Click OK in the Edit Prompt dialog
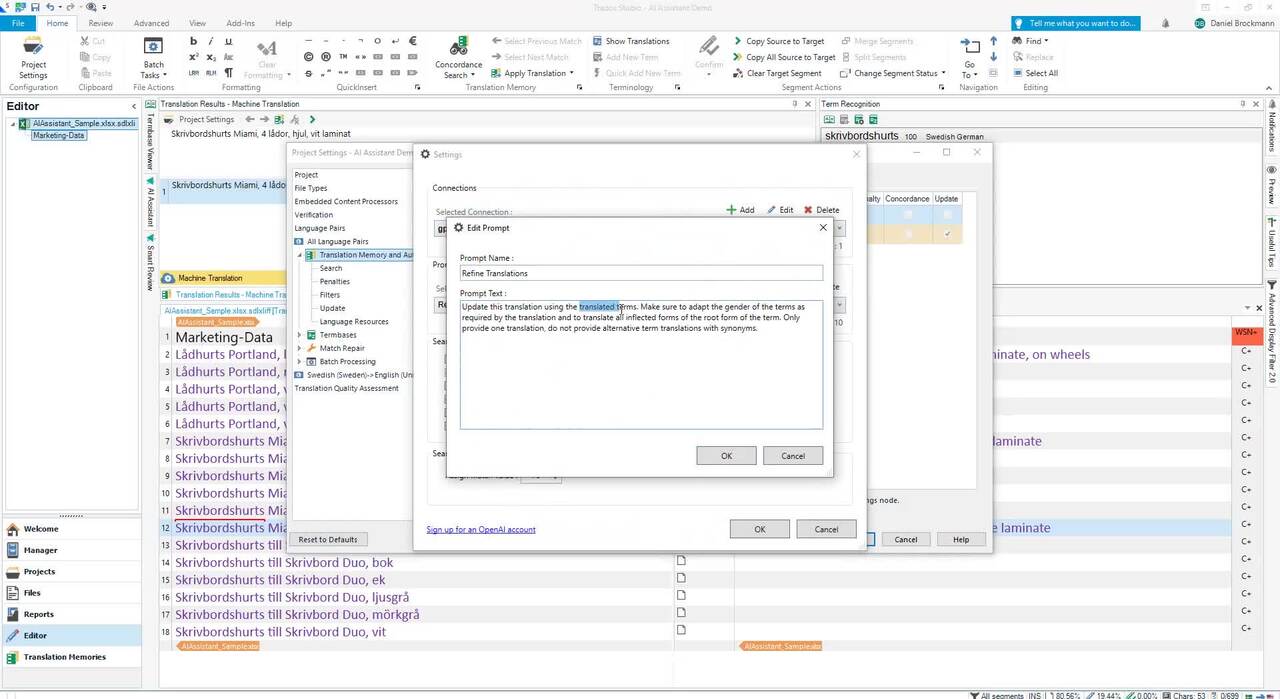 (726, 456)
